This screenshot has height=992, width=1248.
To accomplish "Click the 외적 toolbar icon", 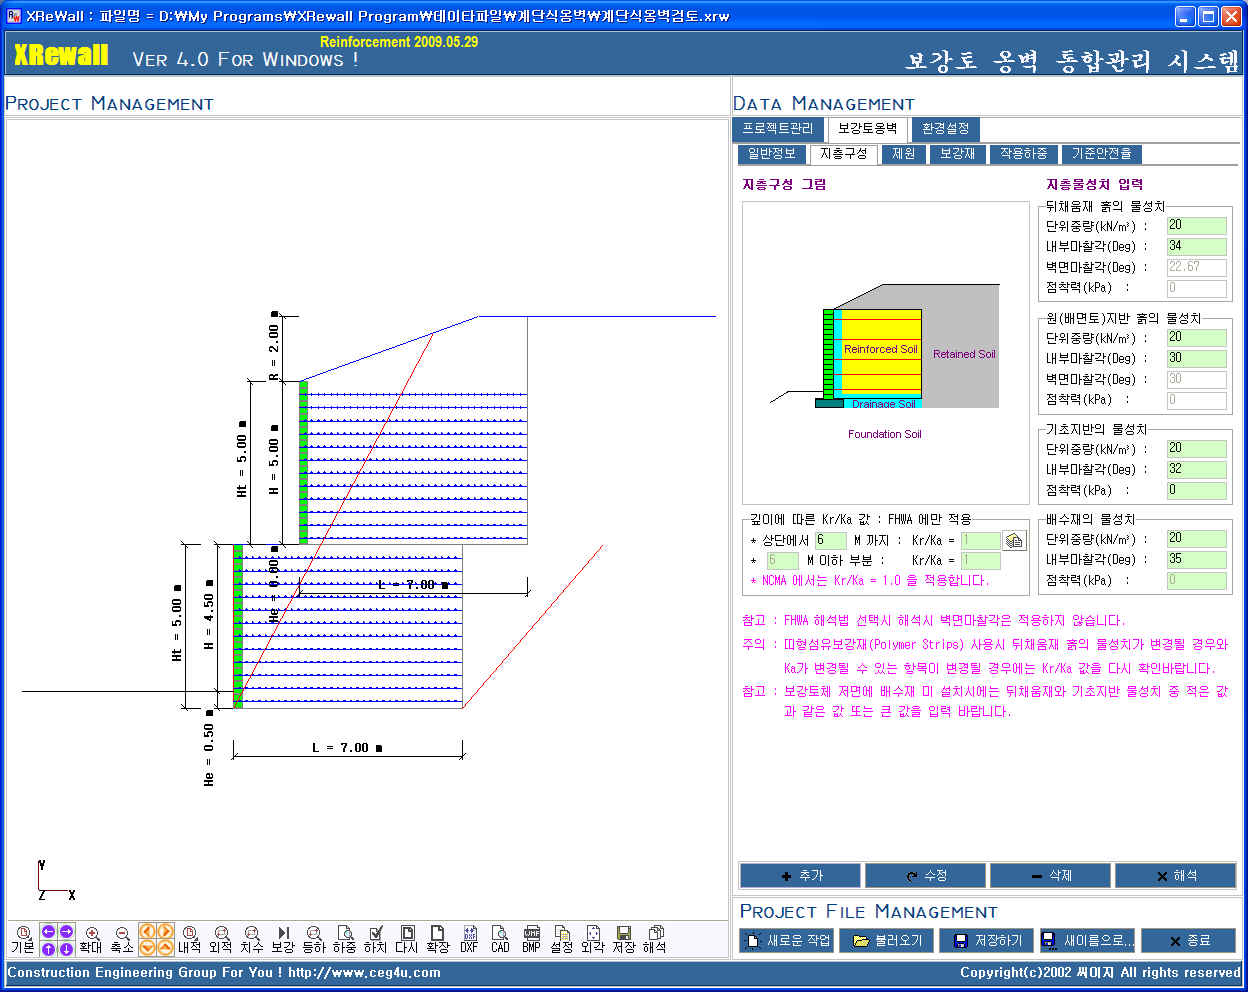I will click(x=221, y=939).
